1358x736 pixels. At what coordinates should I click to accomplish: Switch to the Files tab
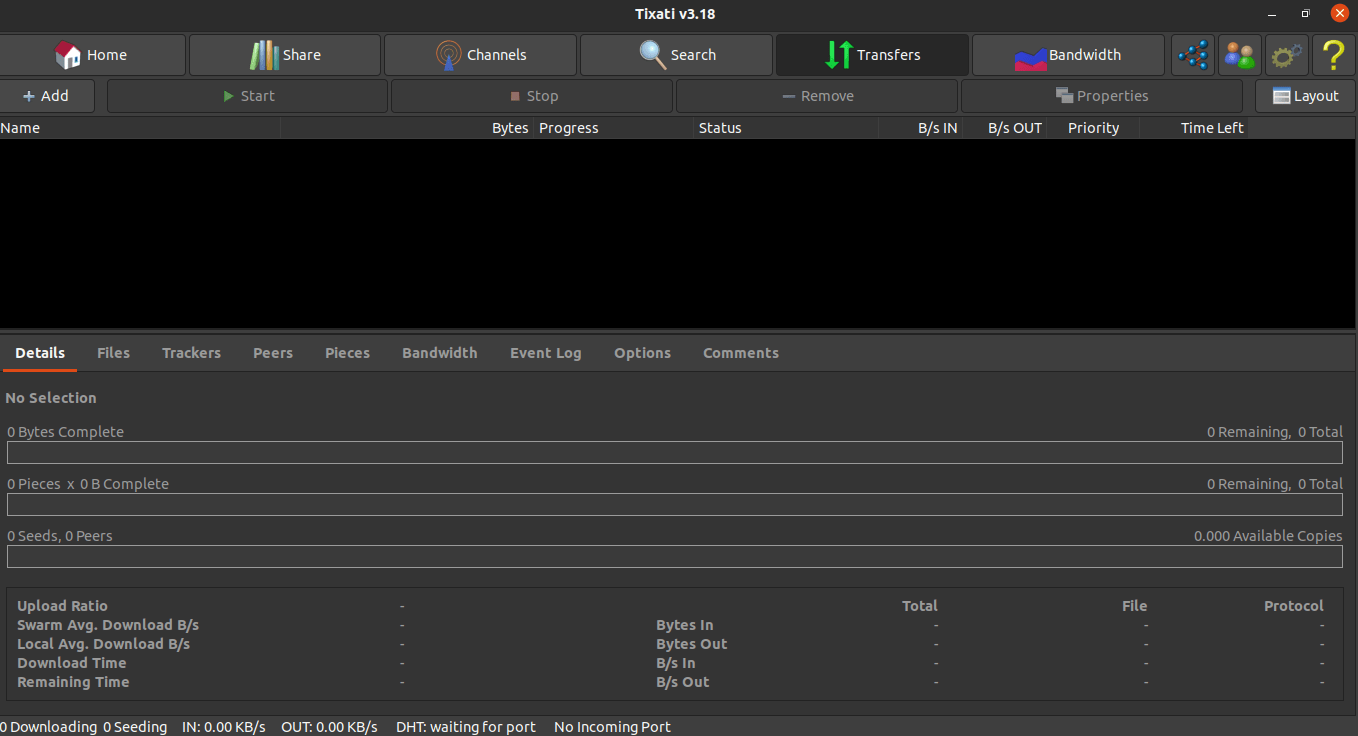(114, 353)
